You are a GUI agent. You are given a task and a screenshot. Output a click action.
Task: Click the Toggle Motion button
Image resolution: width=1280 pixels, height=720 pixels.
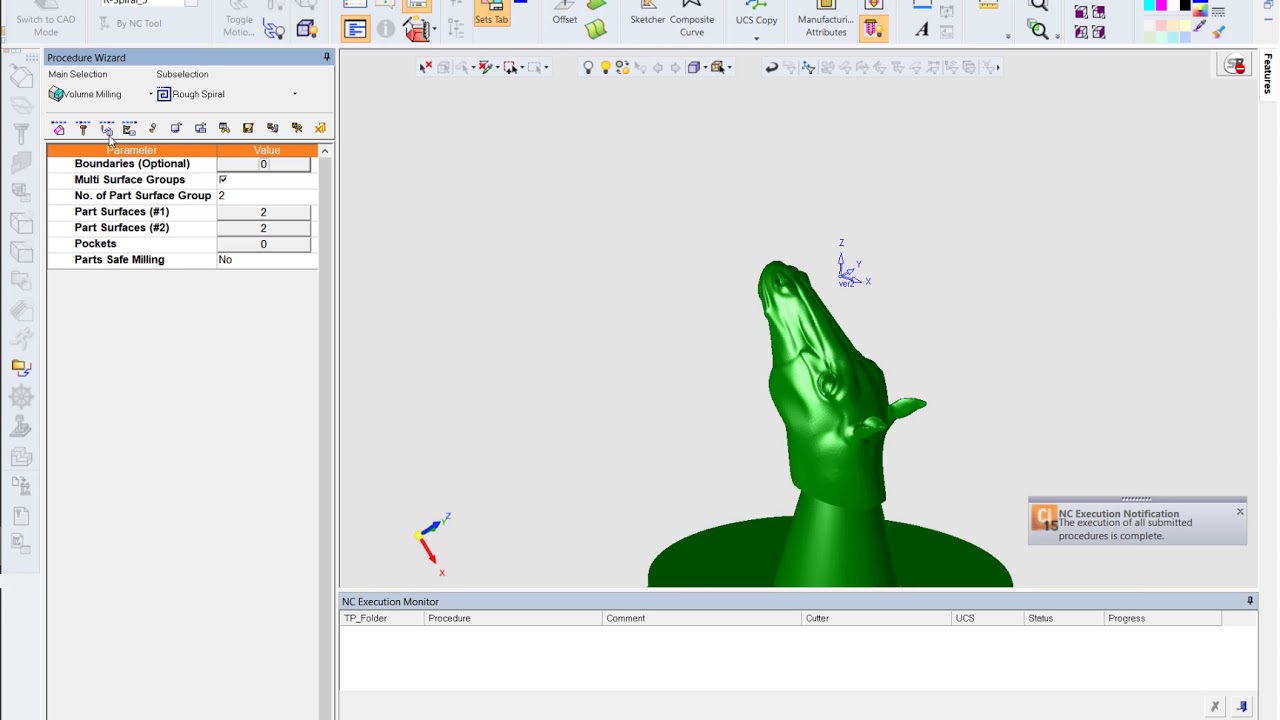239,18
